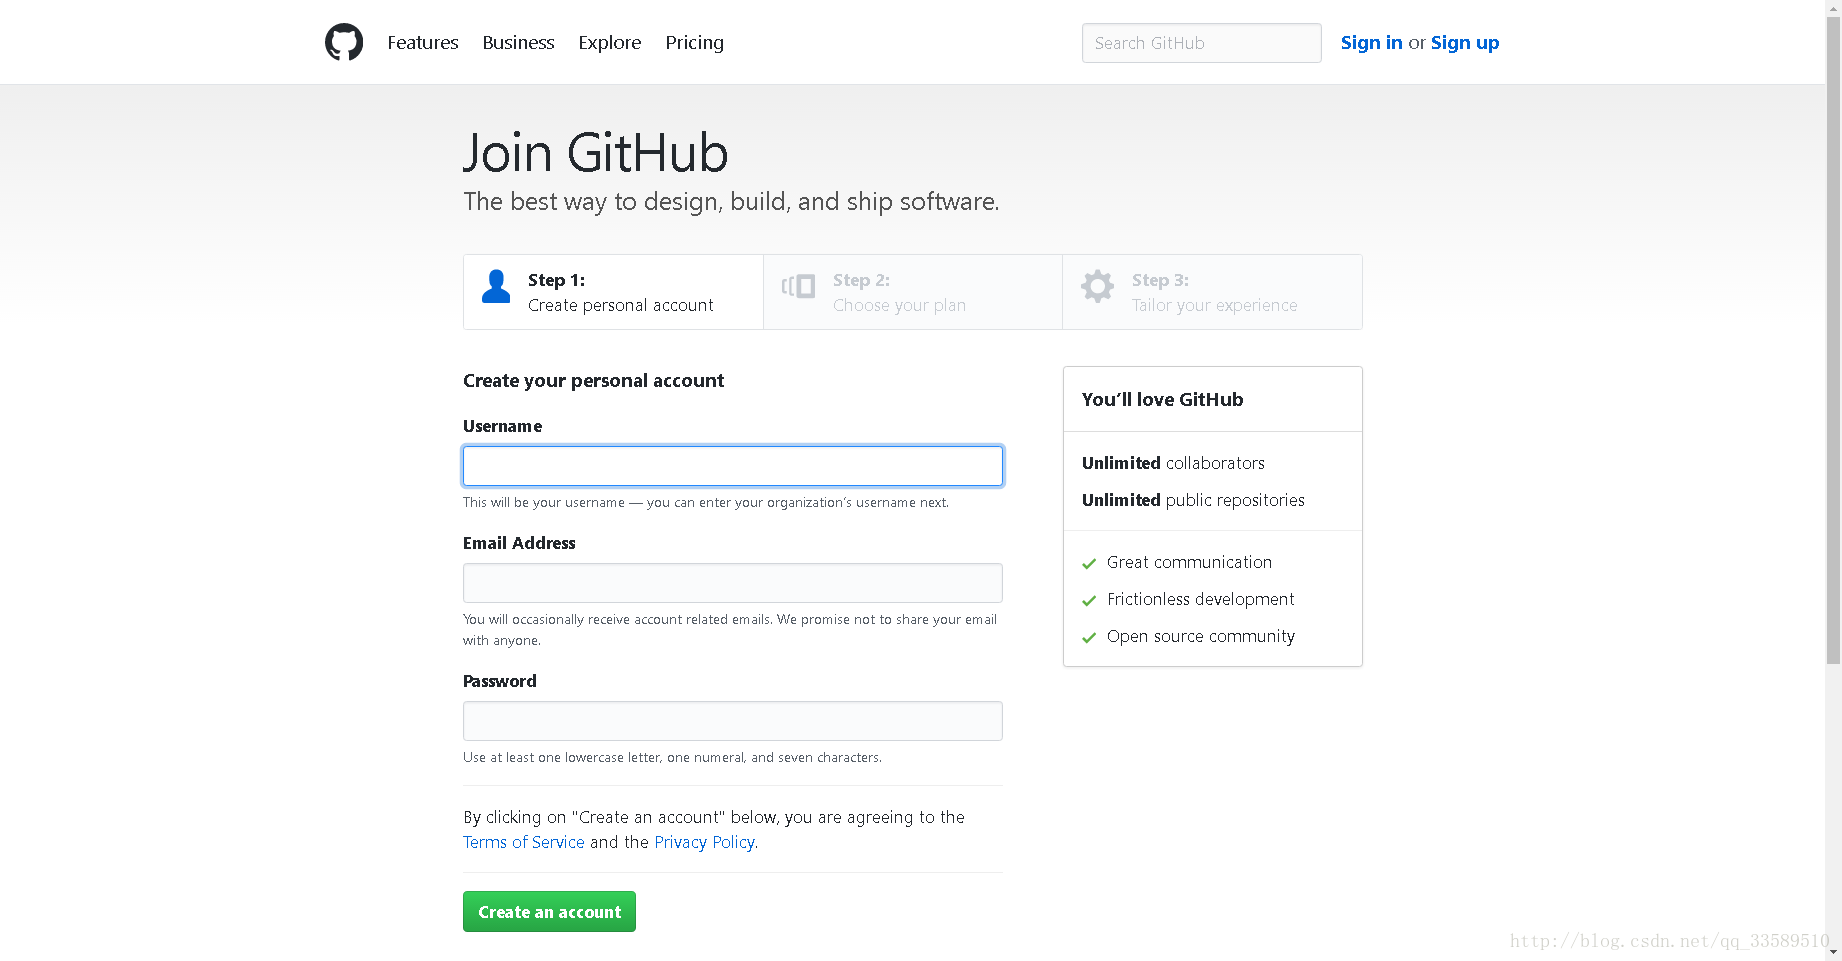Click into the Email Address field
The width and height of the screenshot is (1842, 961).
pyautogui.click(x=733, y=583)
